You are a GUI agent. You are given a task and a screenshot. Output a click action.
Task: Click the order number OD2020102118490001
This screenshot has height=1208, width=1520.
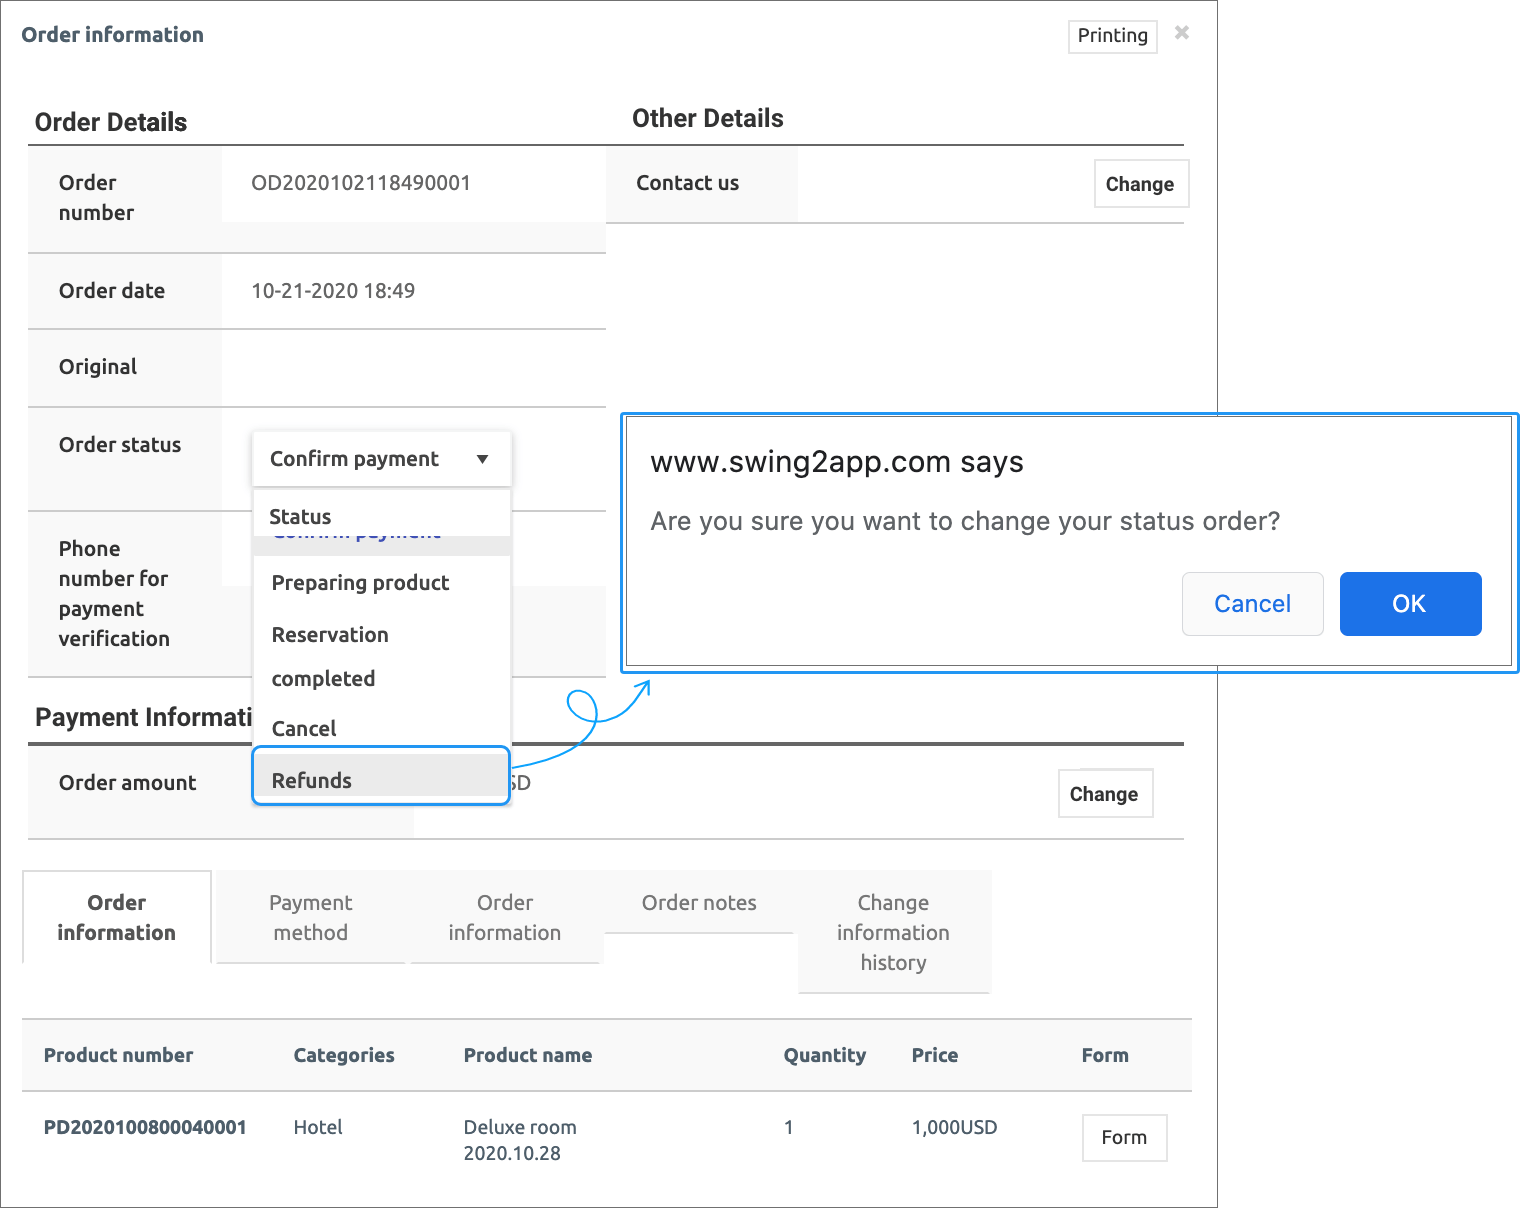click(x=360, y=183)
